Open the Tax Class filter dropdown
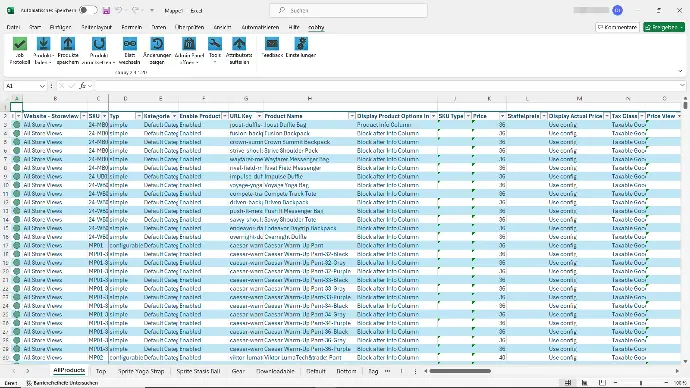The height and width of the screenshot is (388, 690). 642,116
